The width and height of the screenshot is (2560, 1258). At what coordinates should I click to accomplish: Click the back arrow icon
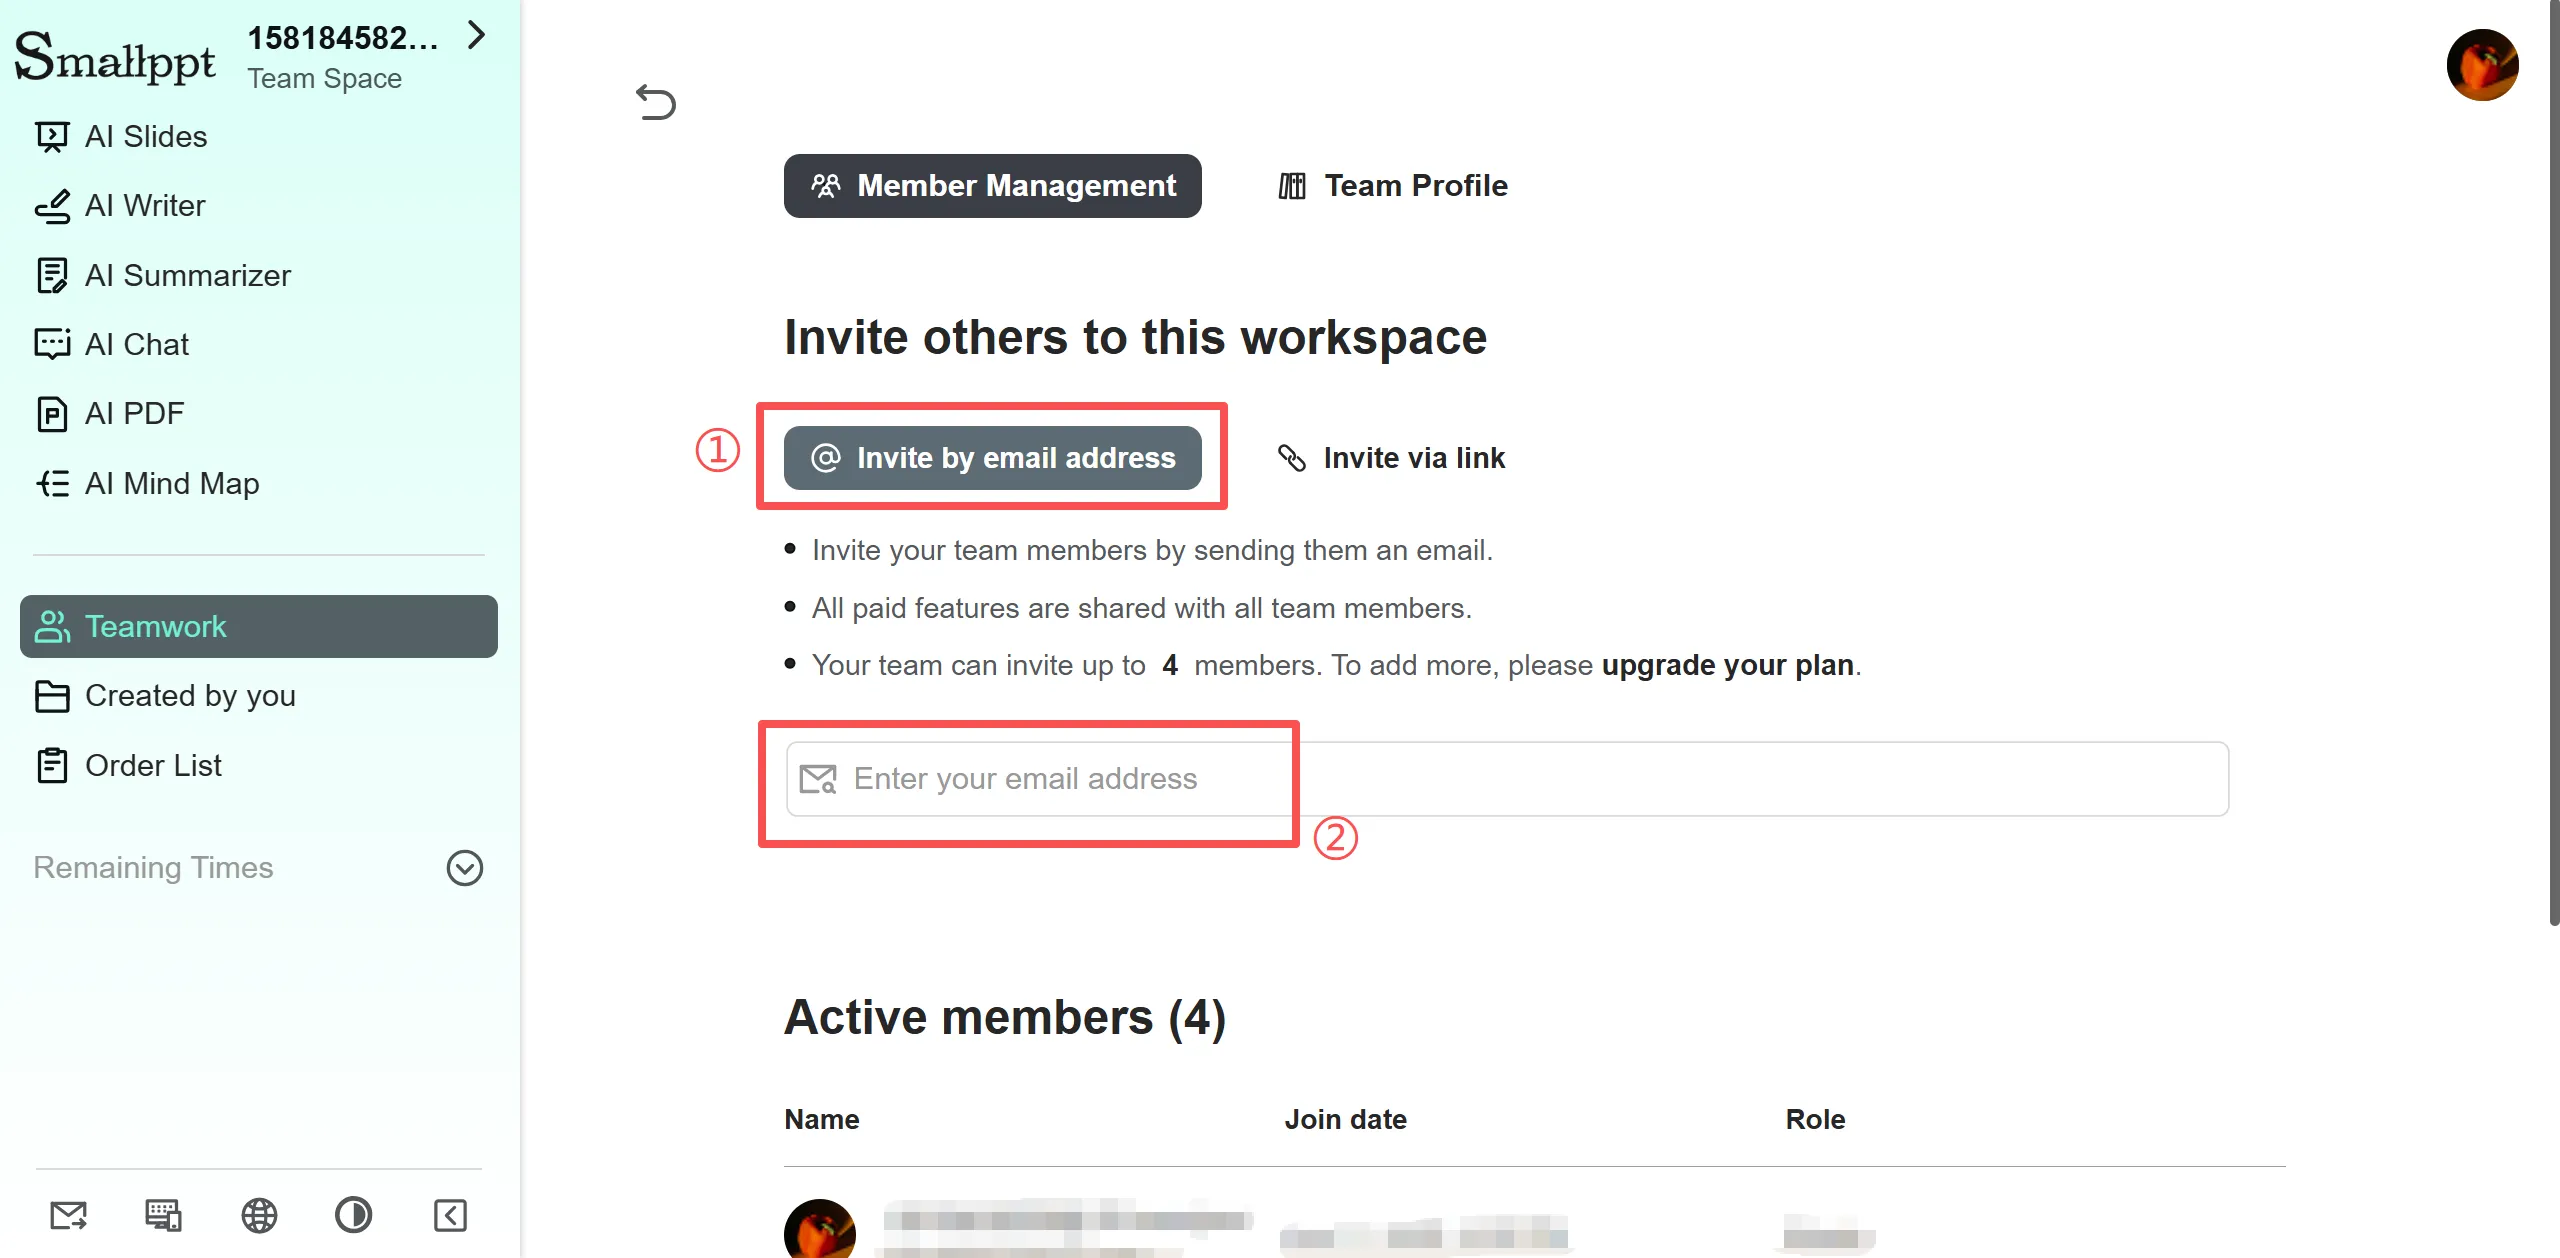[x=656, y=102]
